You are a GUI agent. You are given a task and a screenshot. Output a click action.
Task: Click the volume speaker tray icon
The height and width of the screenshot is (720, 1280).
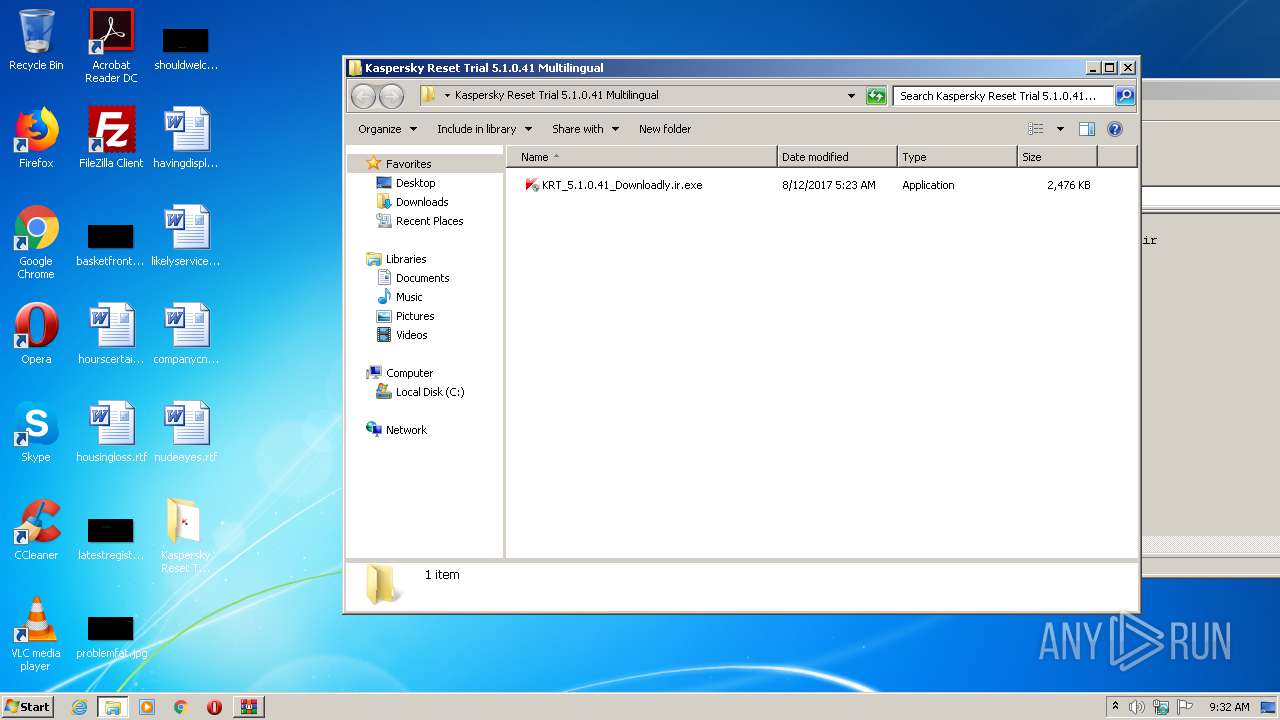(x=1137, y=707)
